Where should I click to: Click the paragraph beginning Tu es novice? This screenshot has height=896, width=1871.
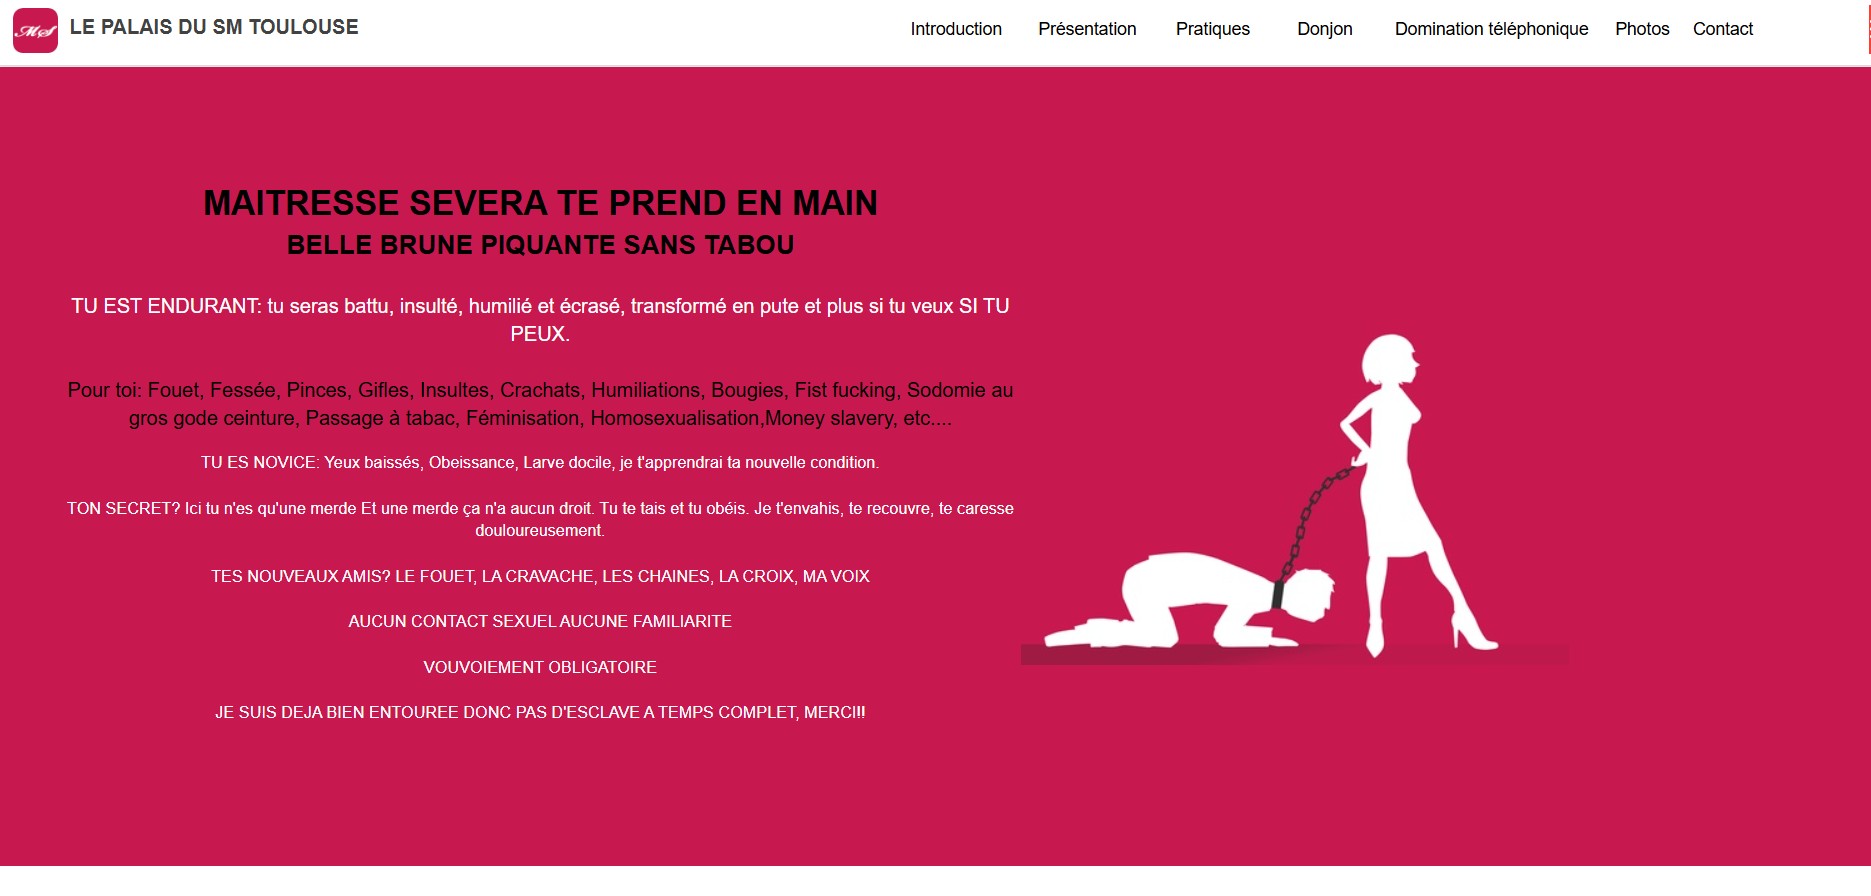[x=540, y=462]
